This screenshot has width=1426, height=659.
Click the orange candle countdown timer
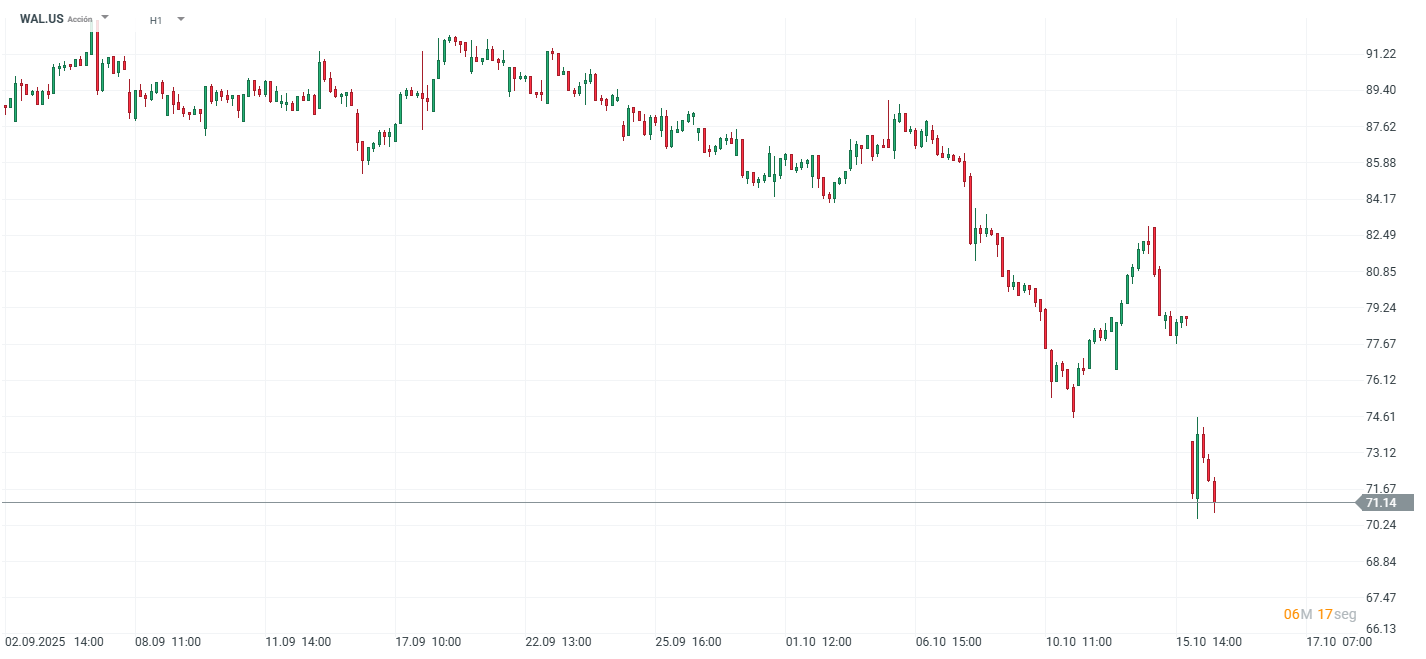coord(1320,614)
